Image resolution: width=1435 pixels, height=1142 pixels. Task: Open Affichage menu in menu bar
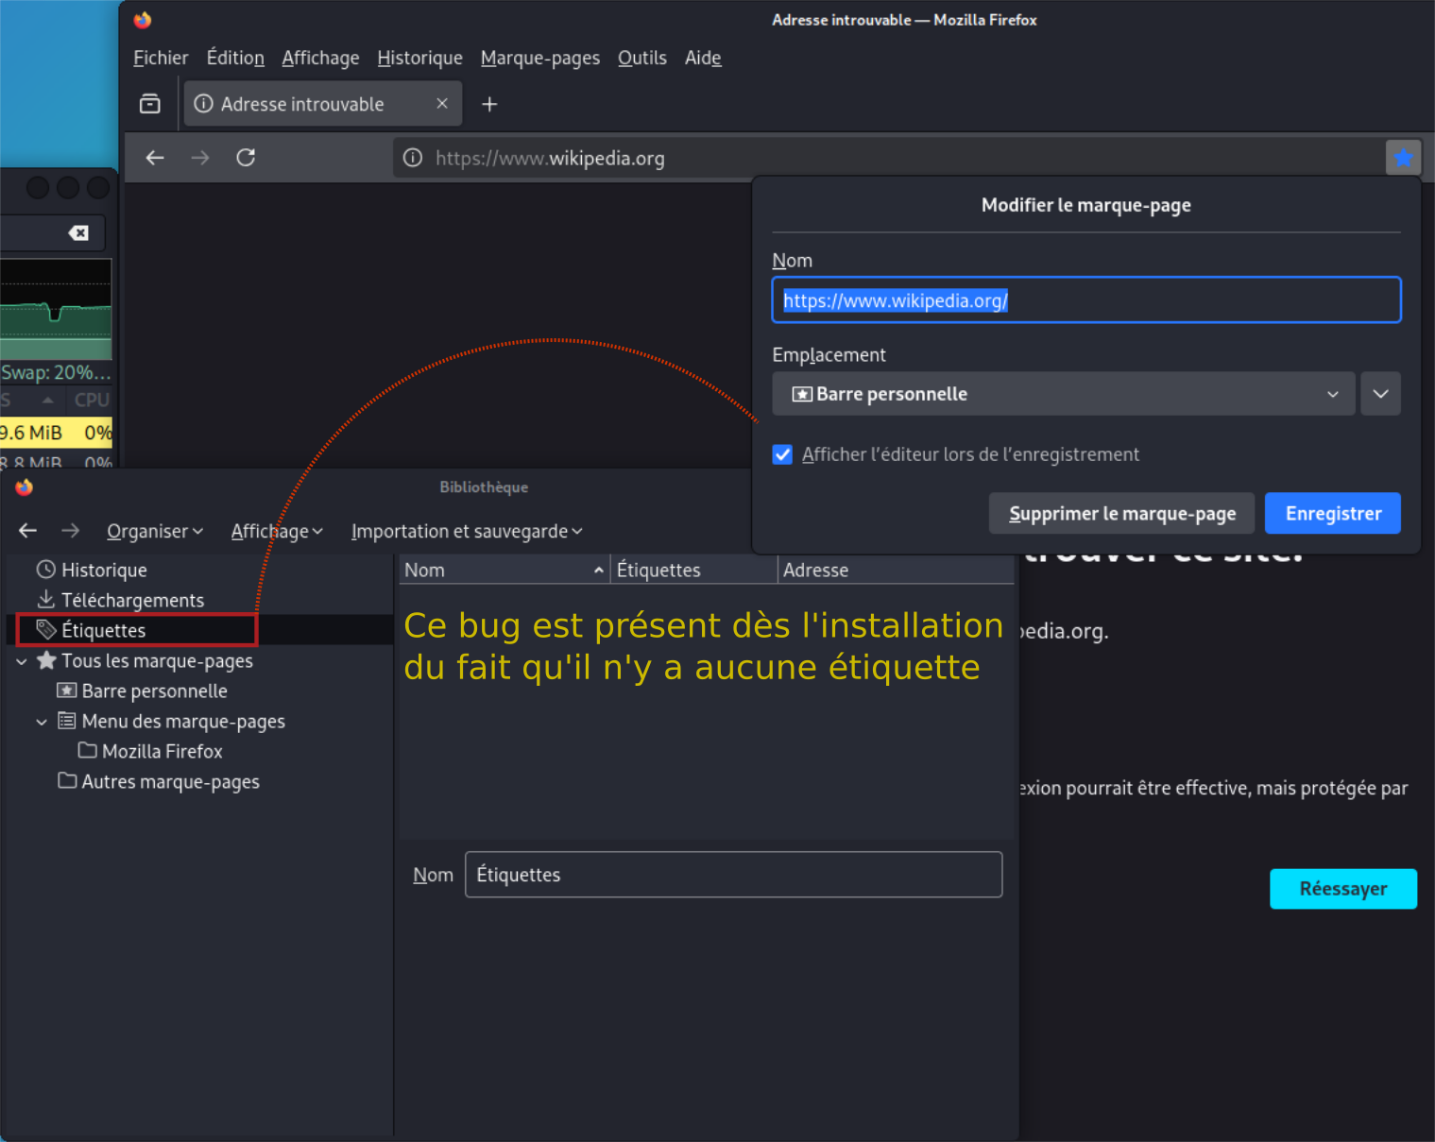(x=320, y=58)
